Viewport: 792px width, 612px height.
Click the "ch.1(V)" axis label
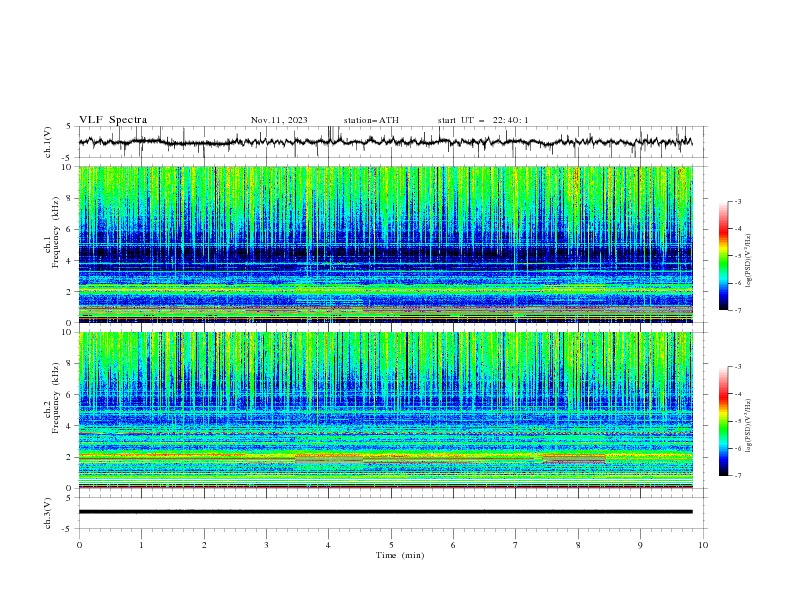tap(48, 142)
